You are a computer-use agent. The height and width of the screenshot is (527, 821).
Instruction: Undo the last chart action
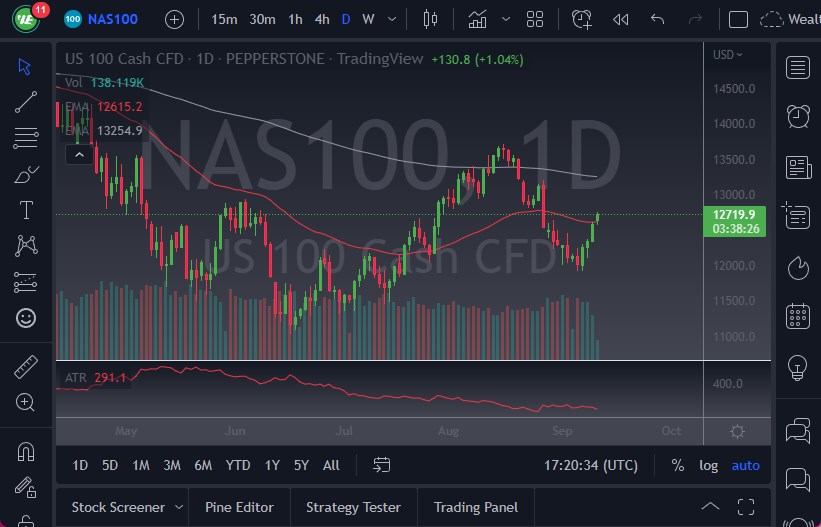658,20
